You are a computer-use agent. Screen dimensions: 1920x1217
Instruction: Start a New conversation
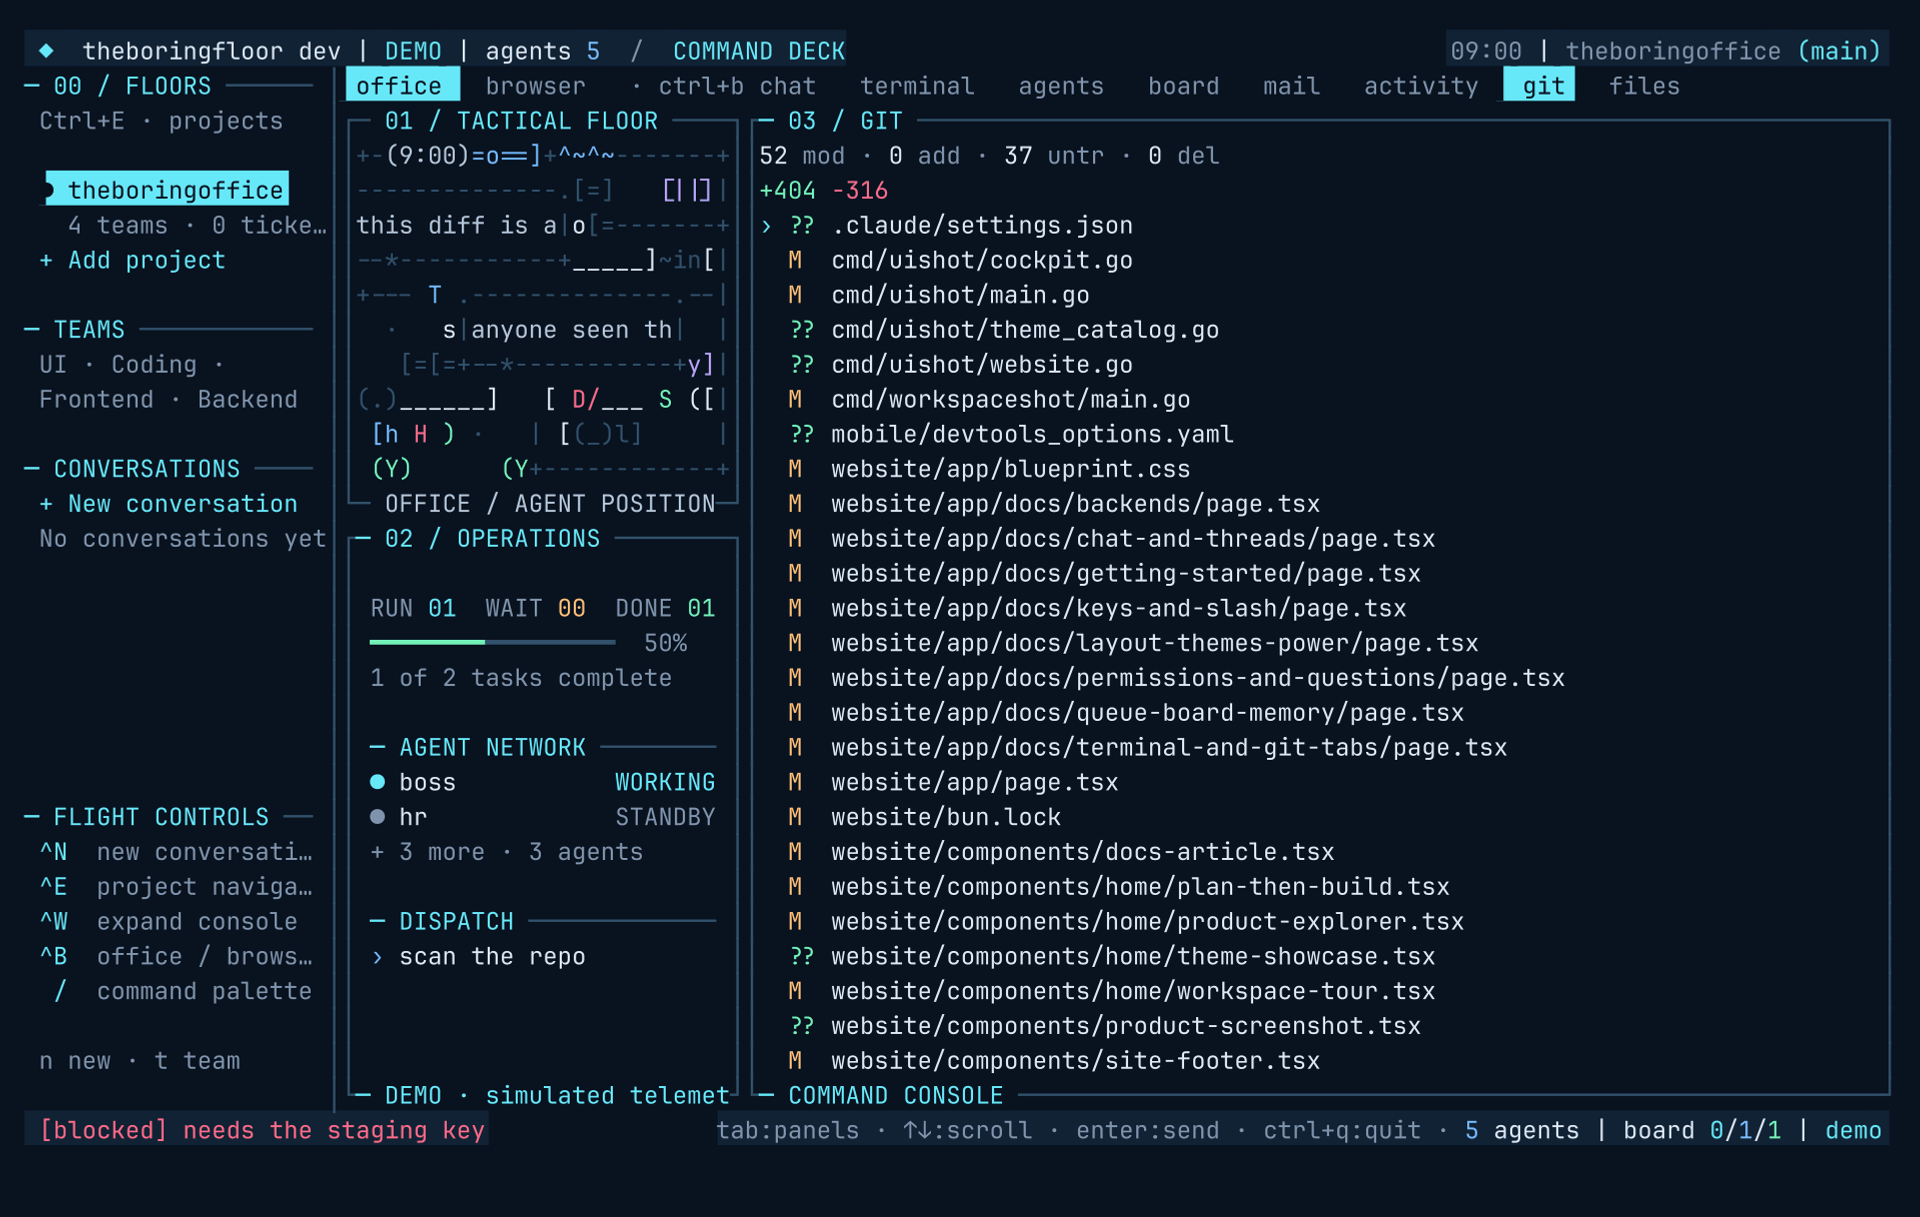point(168,504)
